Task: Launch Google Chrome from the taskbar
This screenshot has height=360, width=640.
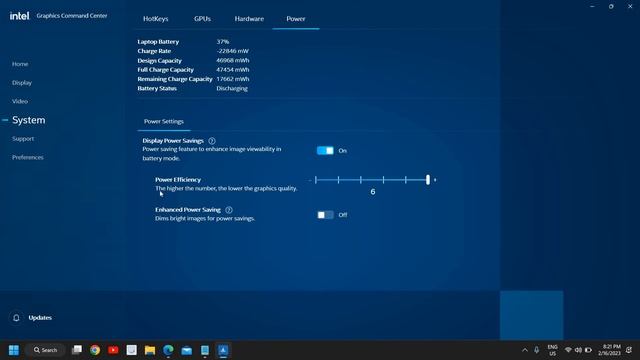Action: coord(95,350)
